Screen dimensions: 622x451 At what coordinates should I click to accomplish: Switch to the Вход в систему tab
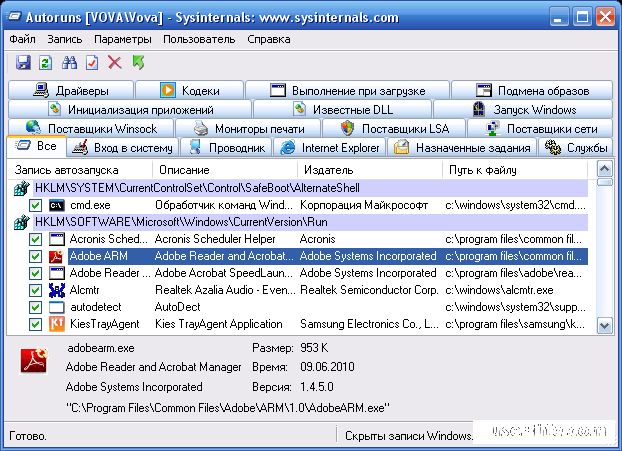(x=123, y=148)
